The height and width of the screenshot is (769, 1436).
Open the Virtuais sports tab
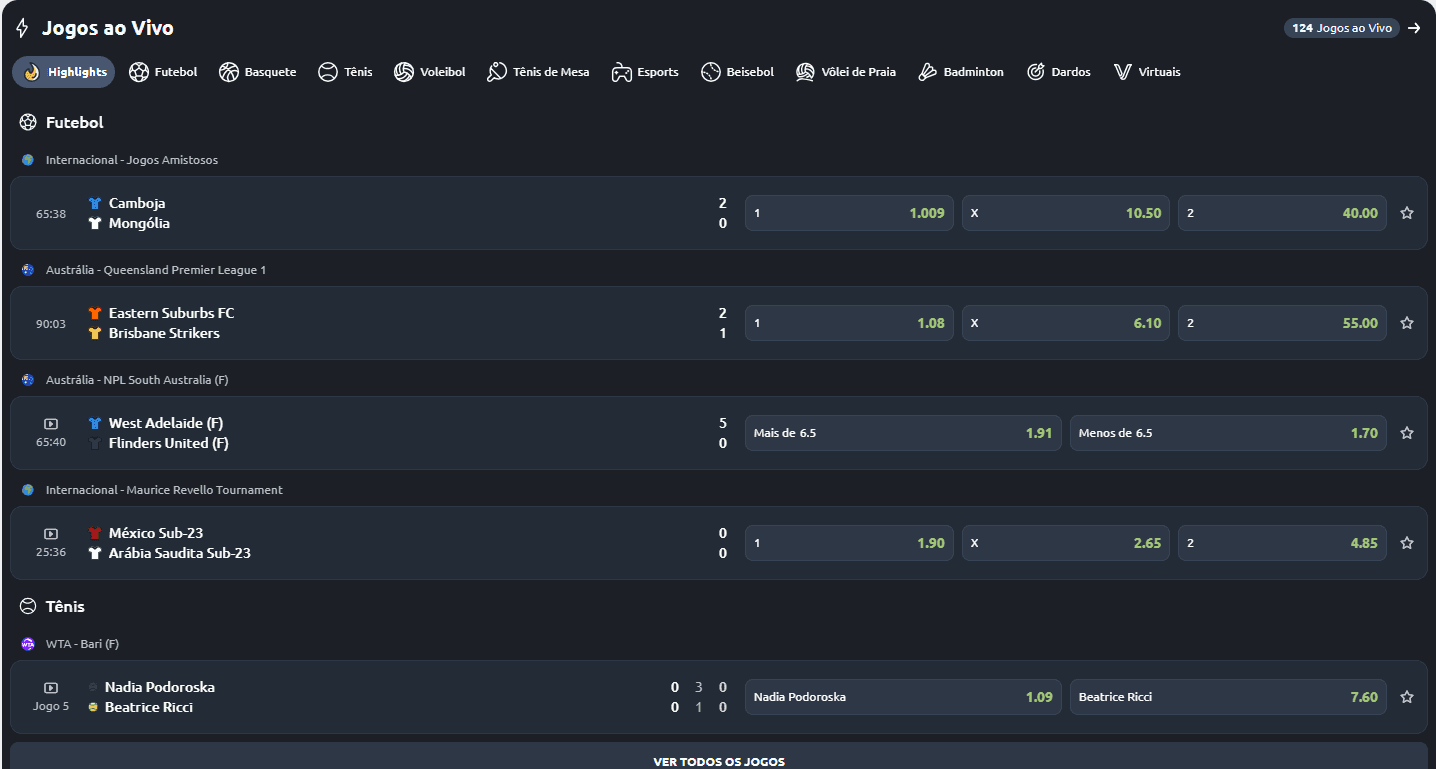click(x=1147, y=72)
